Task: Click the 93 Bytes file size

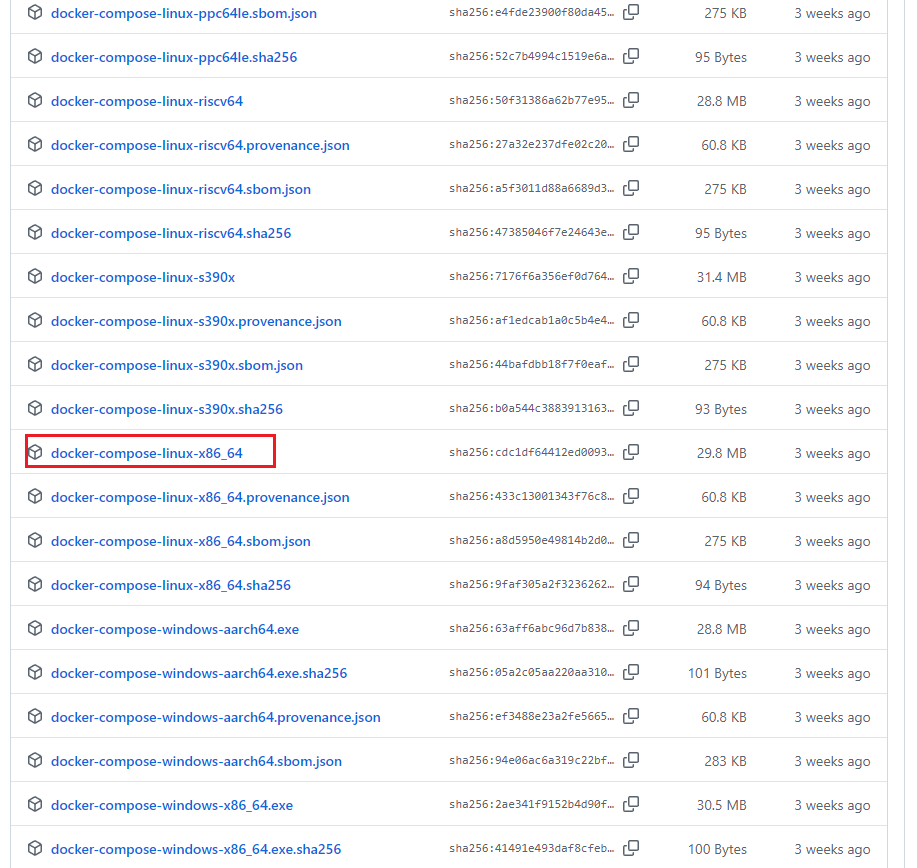Action: click(721, 409)
